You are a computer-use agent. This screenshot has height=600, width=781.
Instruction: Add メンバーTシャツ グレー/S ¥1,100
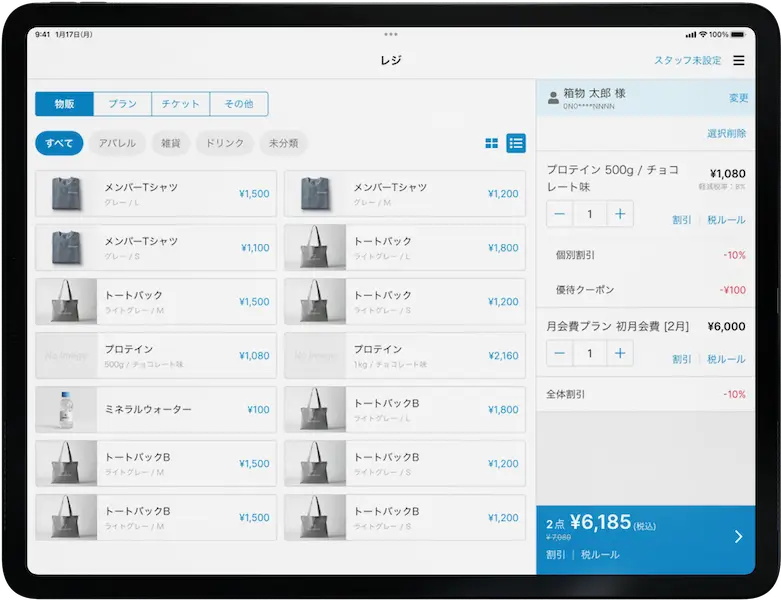[x=156, y=247]
